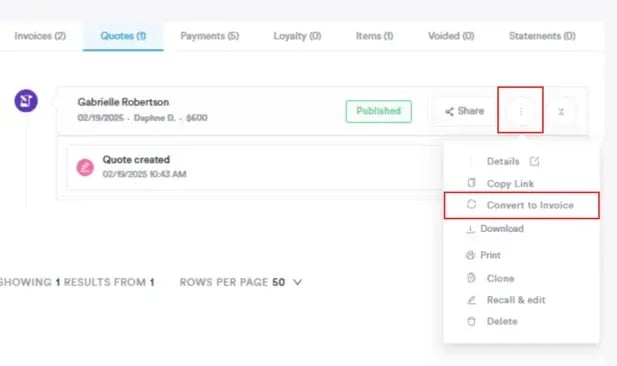
Task: Click the open-in-new icon beside Details
Action: (x=534, y=161)
